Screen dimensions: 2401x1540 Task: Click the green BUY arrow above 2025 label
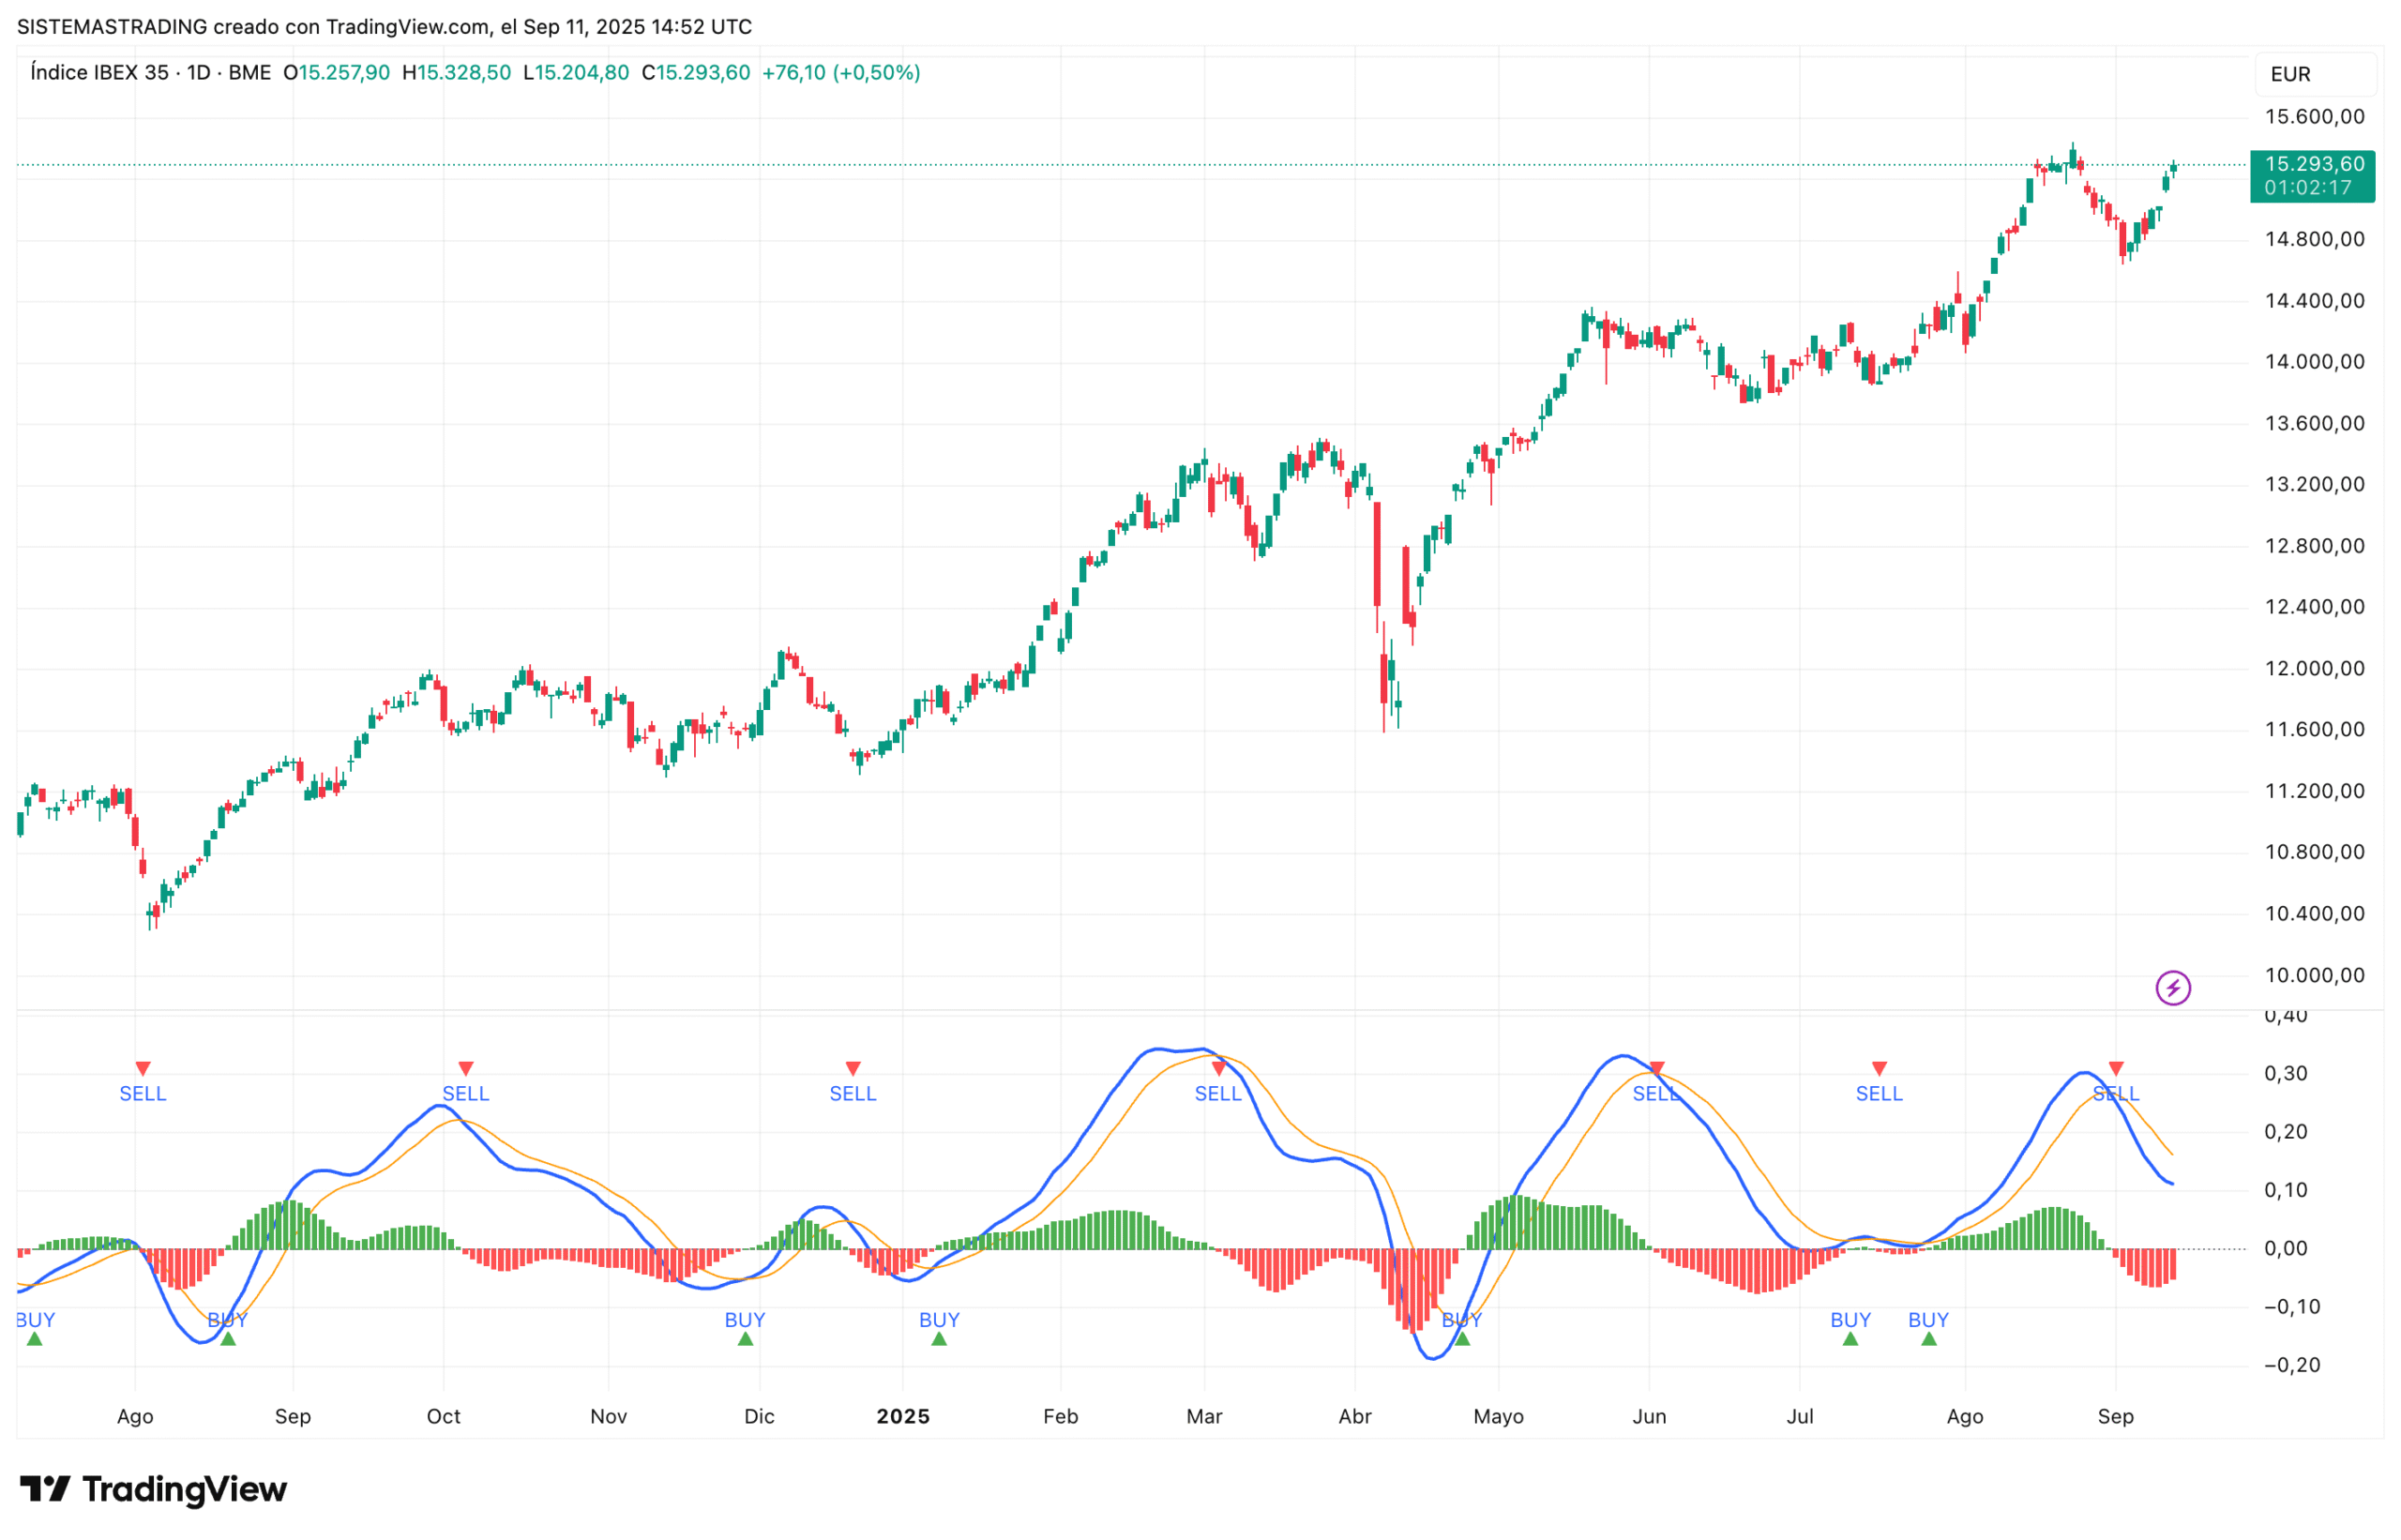pos(938,1339)
